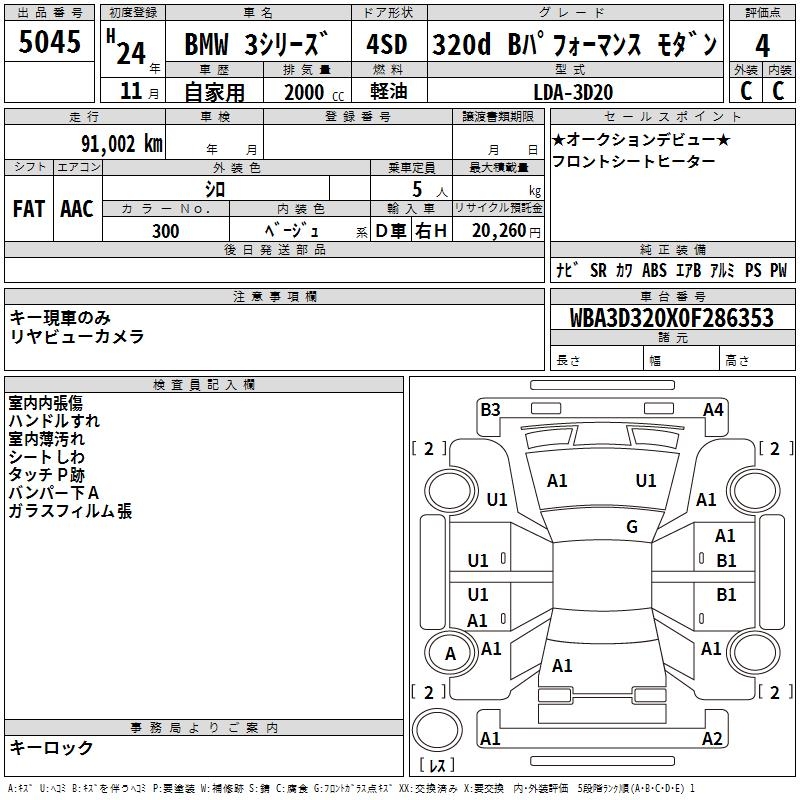Click the 幅 width field
The image size is (800, 800).
pyautogui.click(x=681, y=360)
